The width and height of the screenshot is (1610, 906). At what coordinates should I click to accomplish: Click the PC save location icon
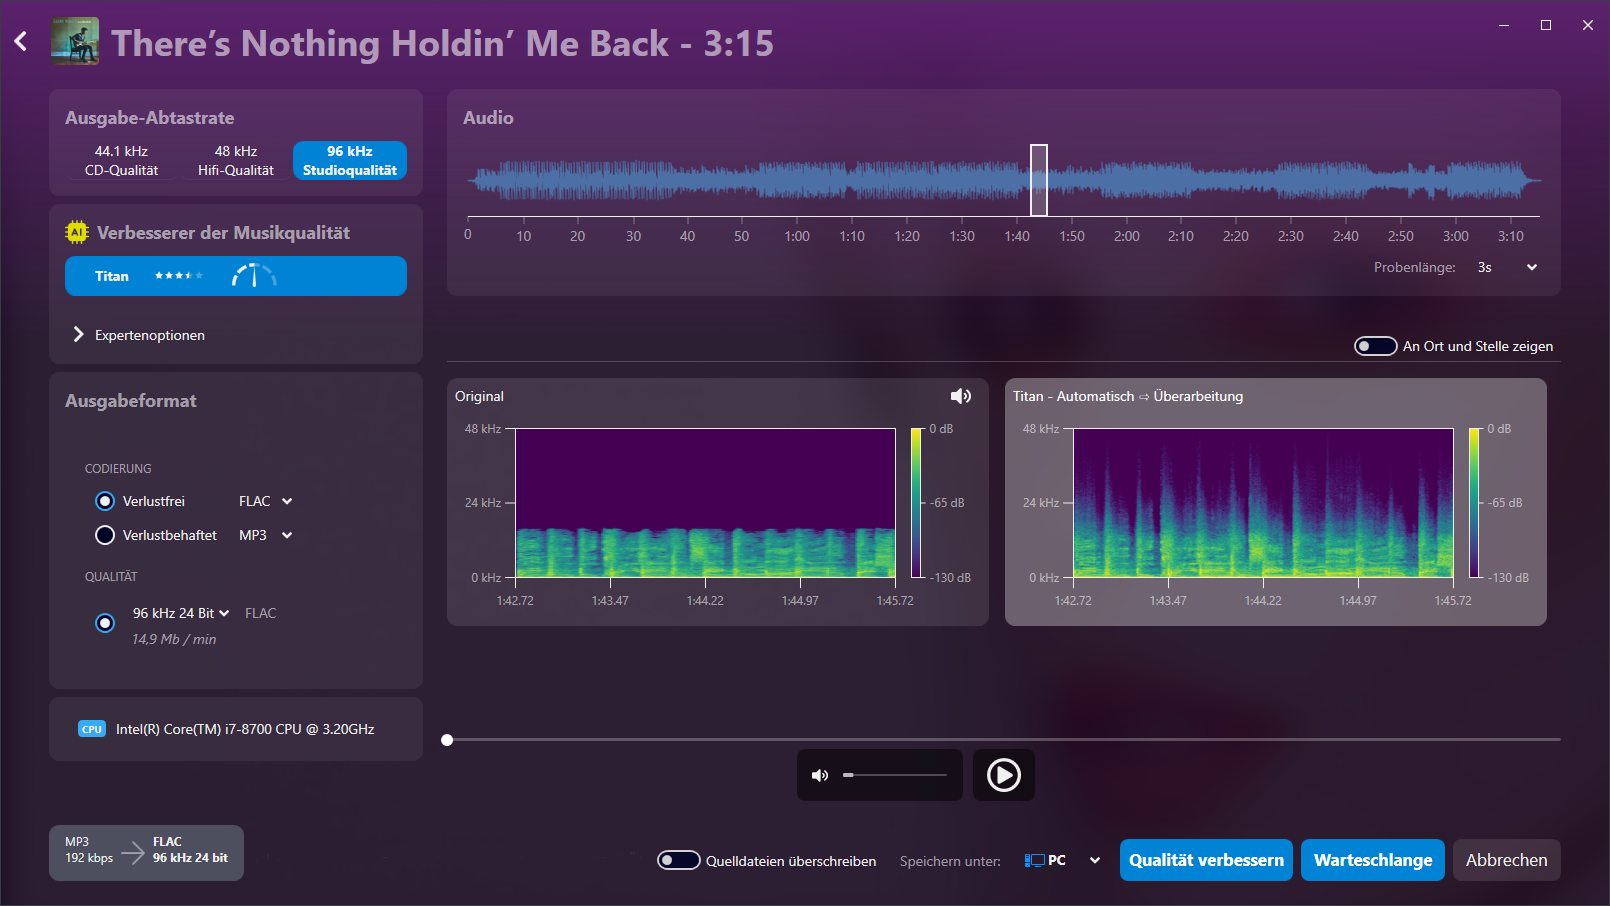pyautogui.click(x=1034, y=860)
